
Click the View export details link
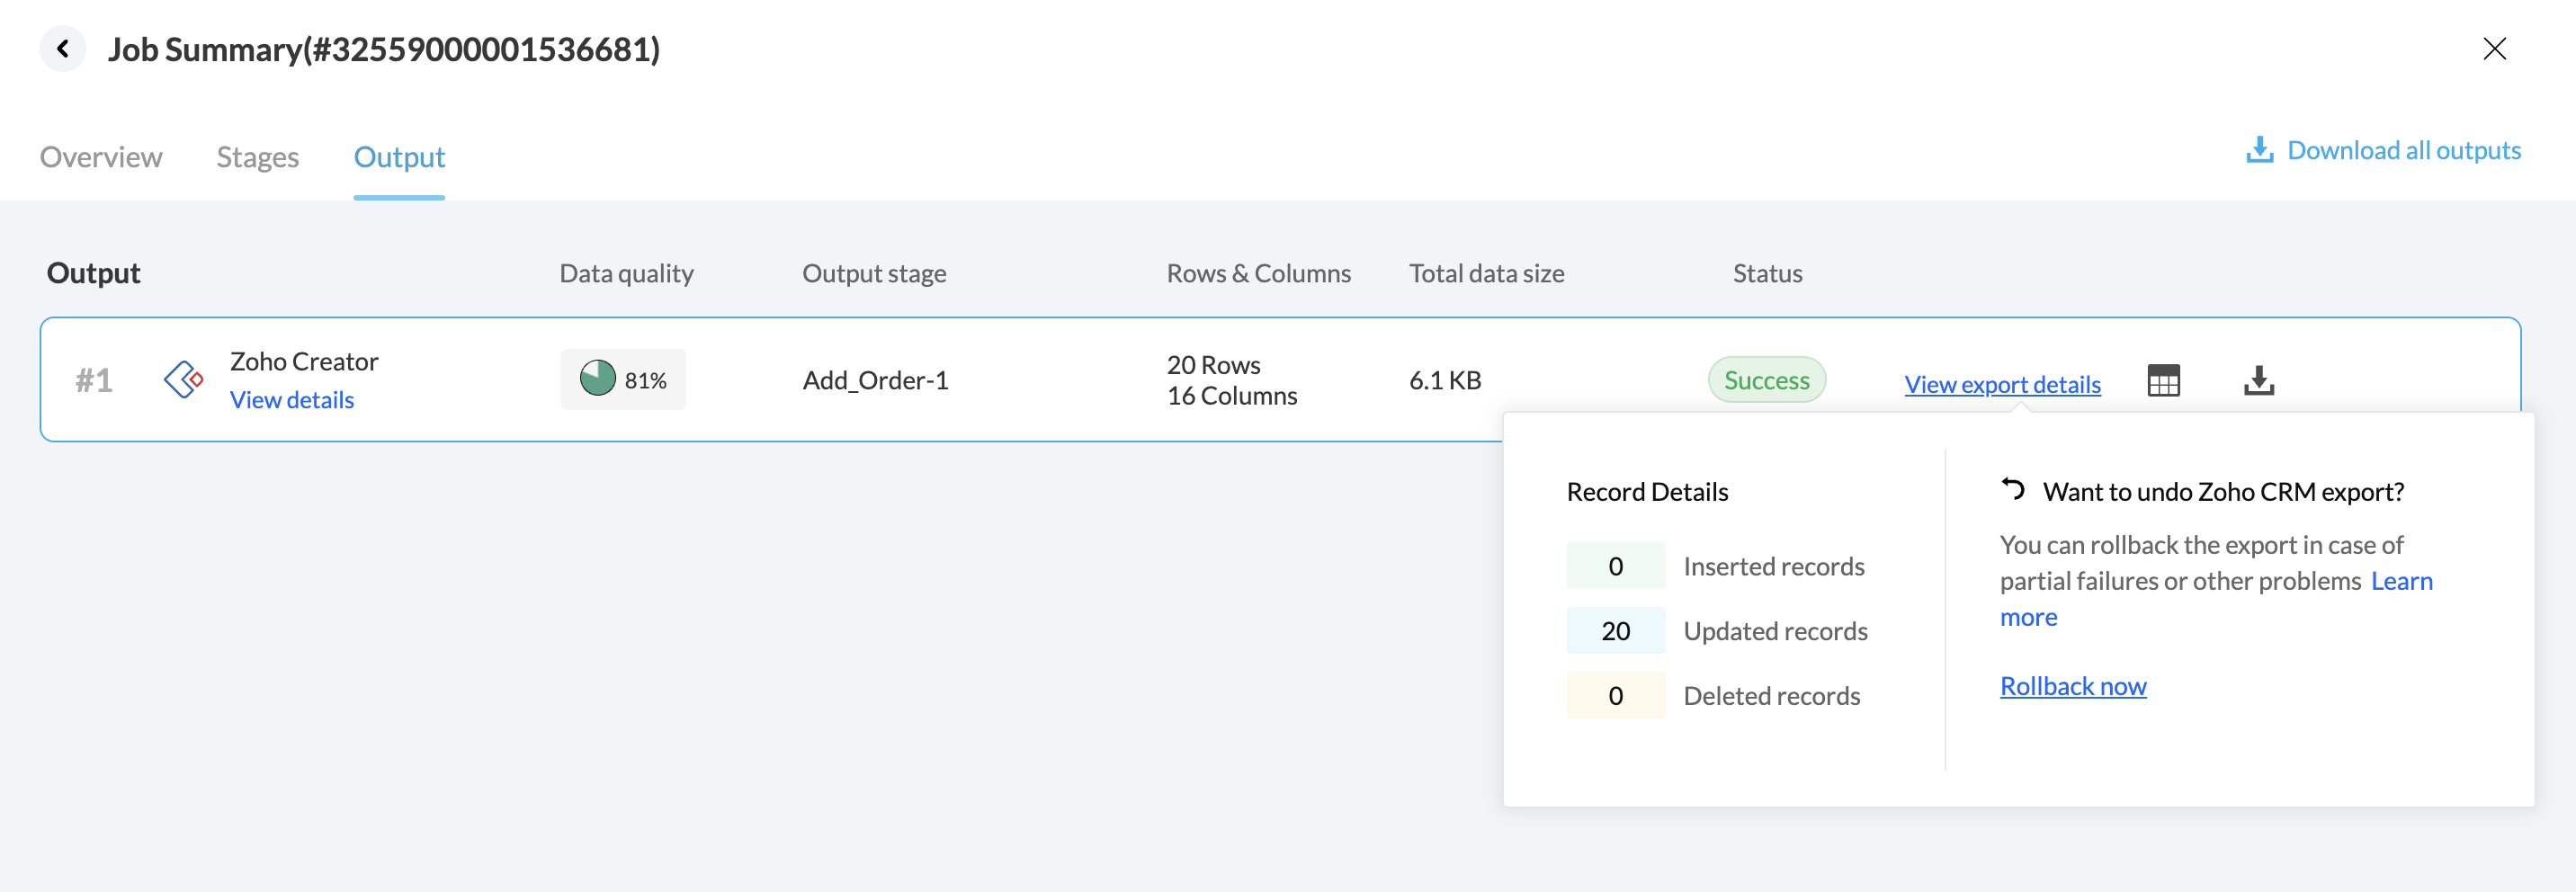pyautogui.click(x=2002, y=385)
